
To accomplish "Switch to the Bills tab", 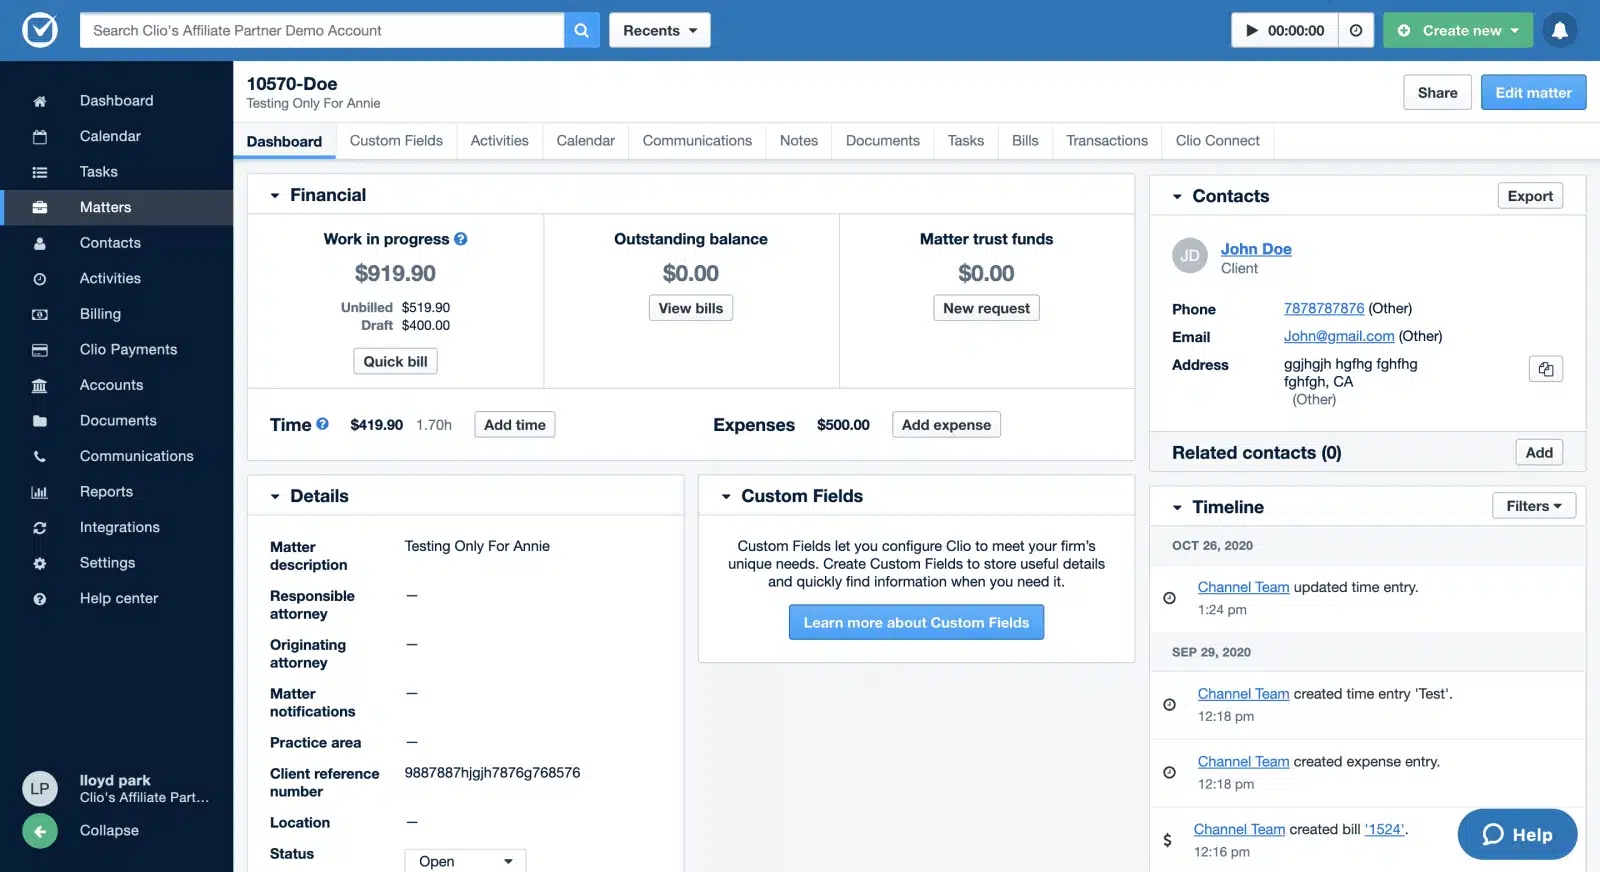I will pos(1025,141).
